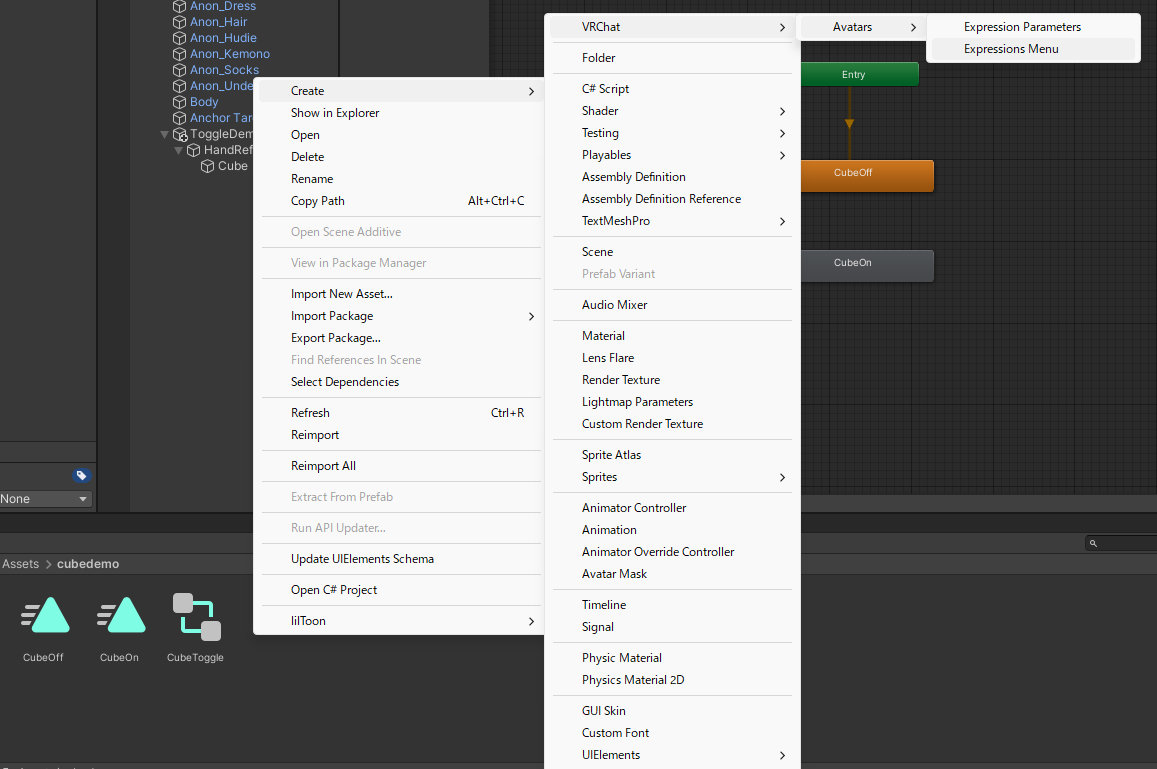Select the Entry node in the Animator graph

tap(860, 75)
